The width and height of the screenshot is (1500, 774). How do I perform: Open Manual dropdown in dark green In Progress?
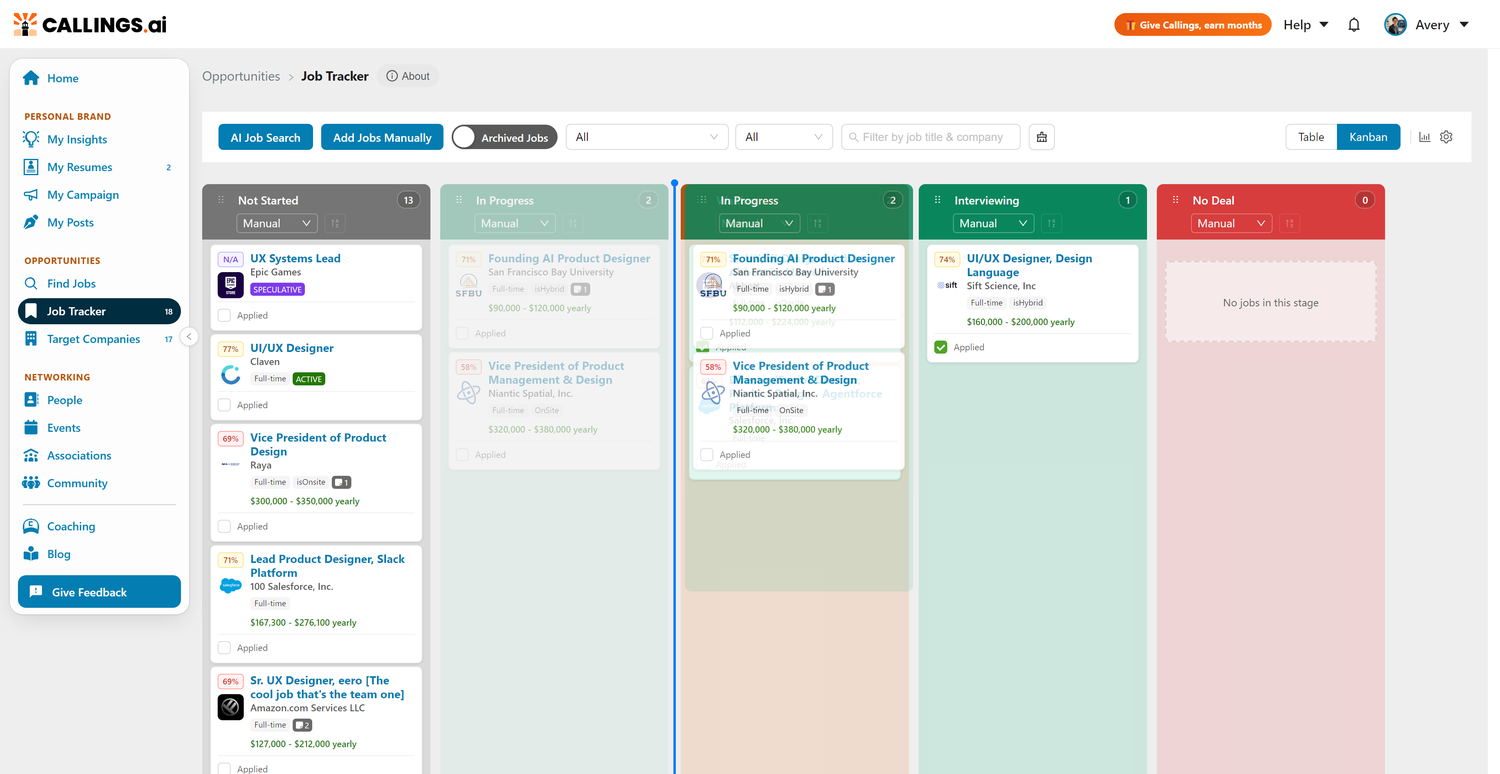[759, 223]
